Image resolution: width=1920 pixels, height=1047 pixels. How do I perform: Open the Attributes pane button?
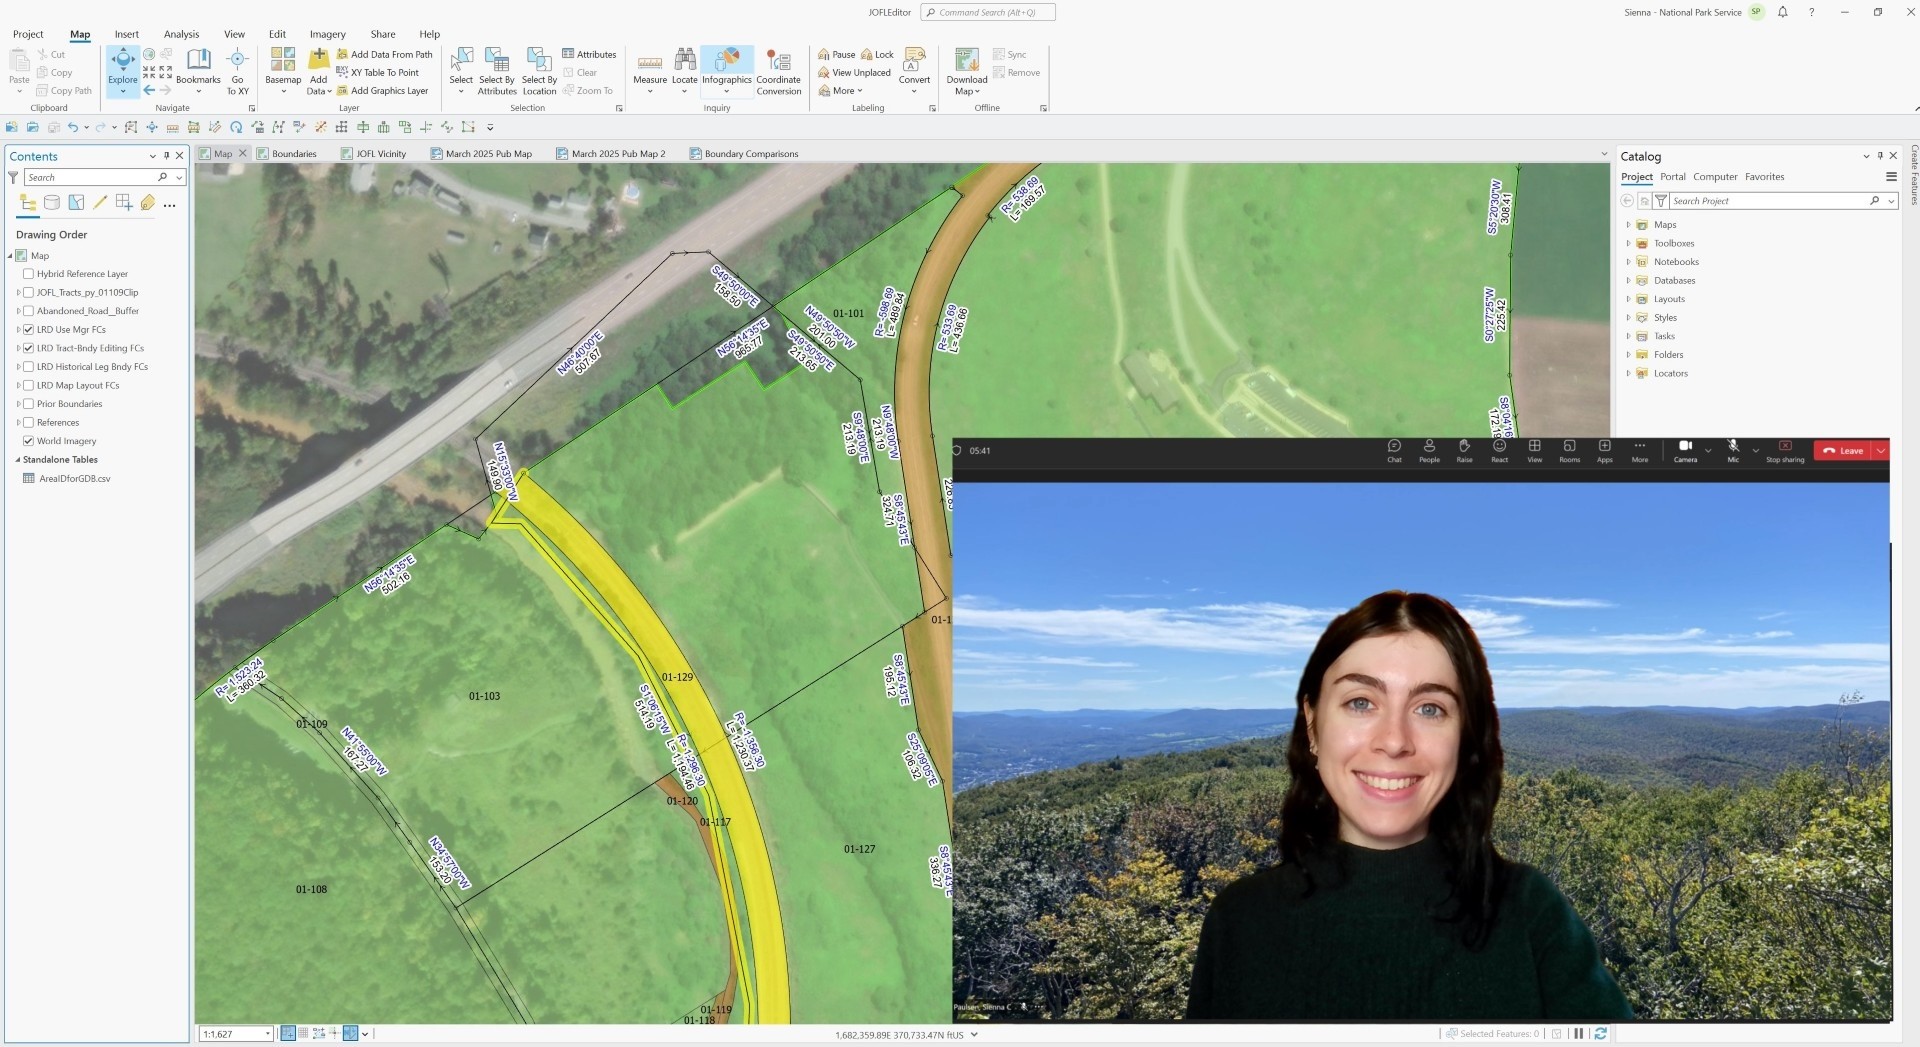(x=589, y=55)
